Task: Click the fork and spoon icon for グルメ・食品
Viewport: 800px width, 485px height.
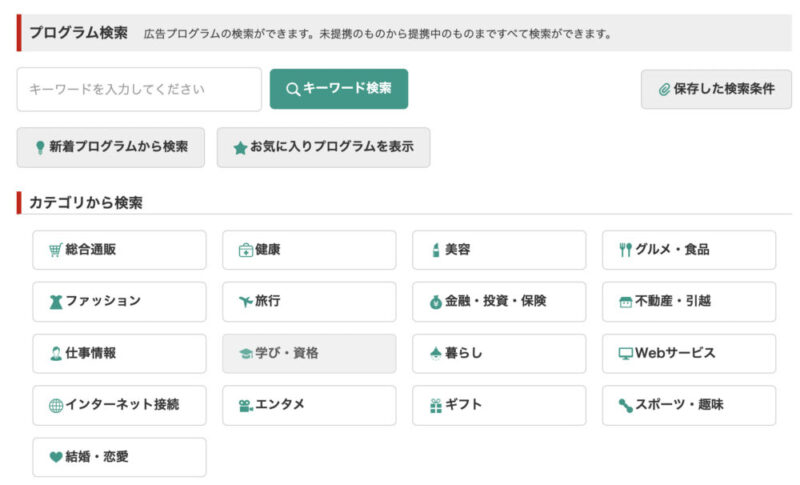Action: point(626,250)
